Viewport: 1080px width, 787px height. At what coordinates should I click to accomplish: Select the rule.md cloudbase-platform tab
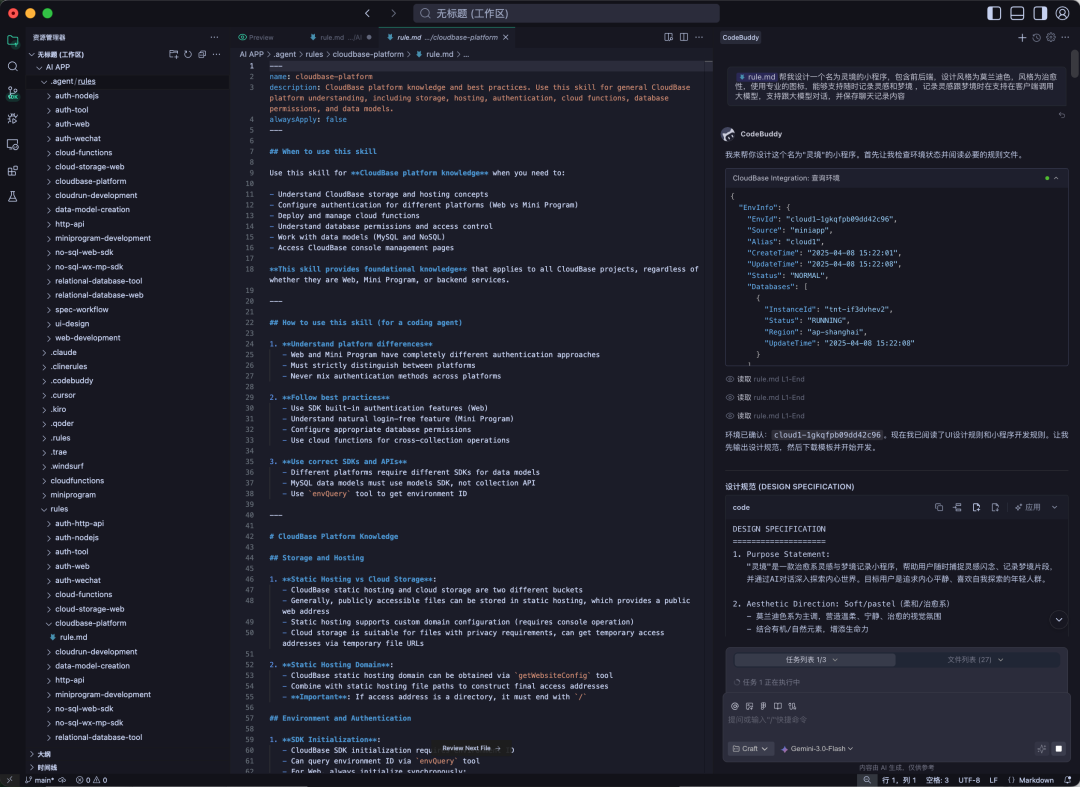coord(446,37)
